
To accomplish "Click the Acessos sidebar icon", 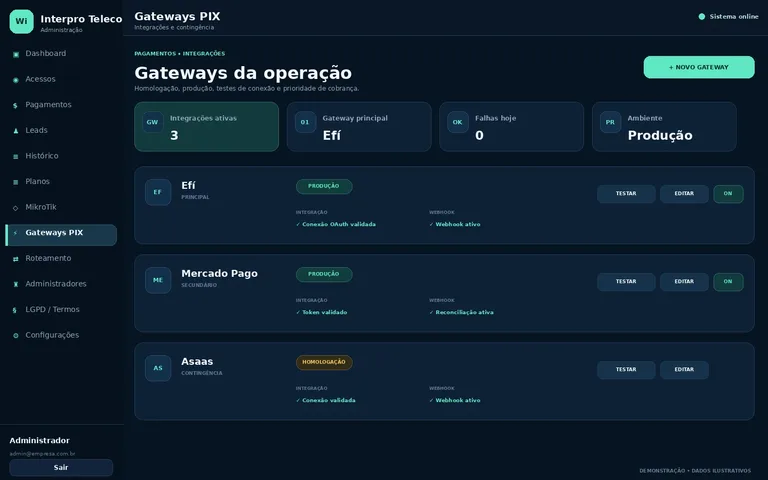I will point(16,79).
